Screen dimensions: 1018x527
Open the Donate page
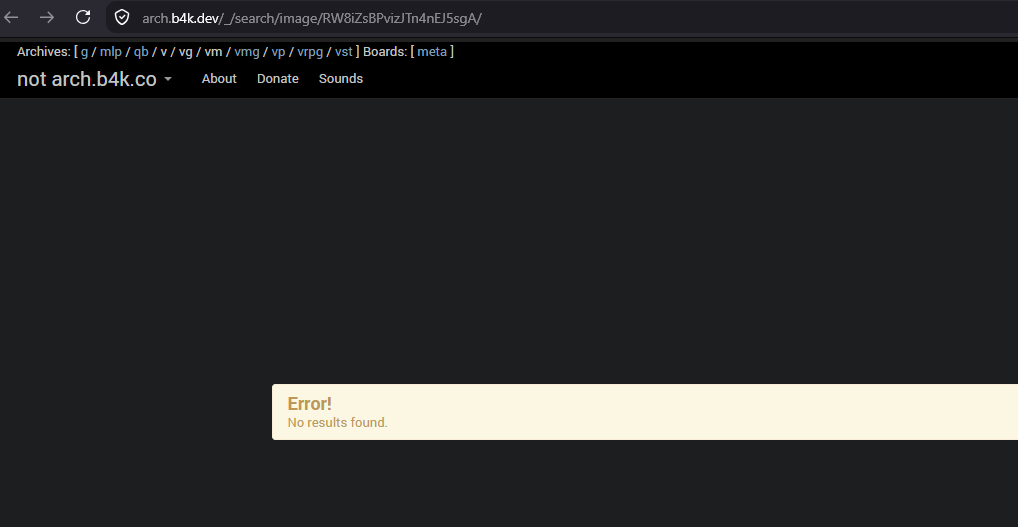click(278, 79)
